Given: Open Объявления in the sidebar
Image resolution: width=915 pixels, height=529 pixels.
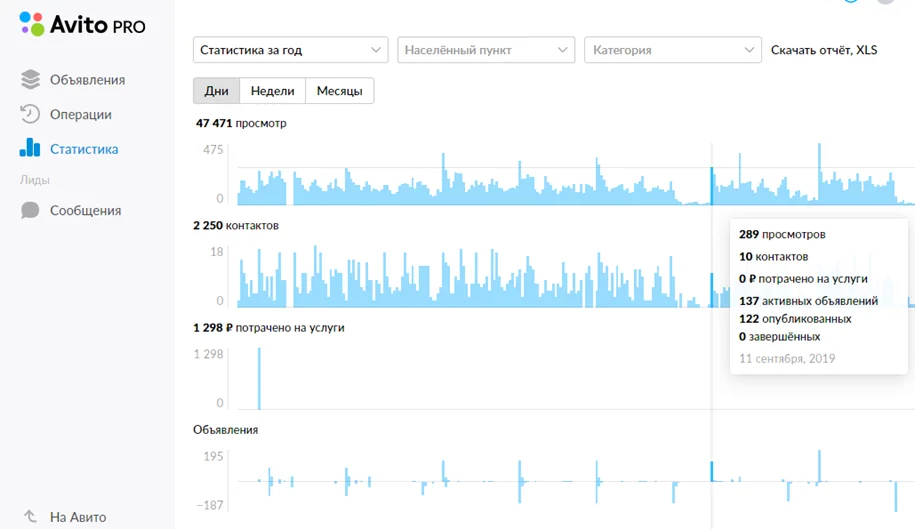Looking at the screenshot, I should (88, 80).
